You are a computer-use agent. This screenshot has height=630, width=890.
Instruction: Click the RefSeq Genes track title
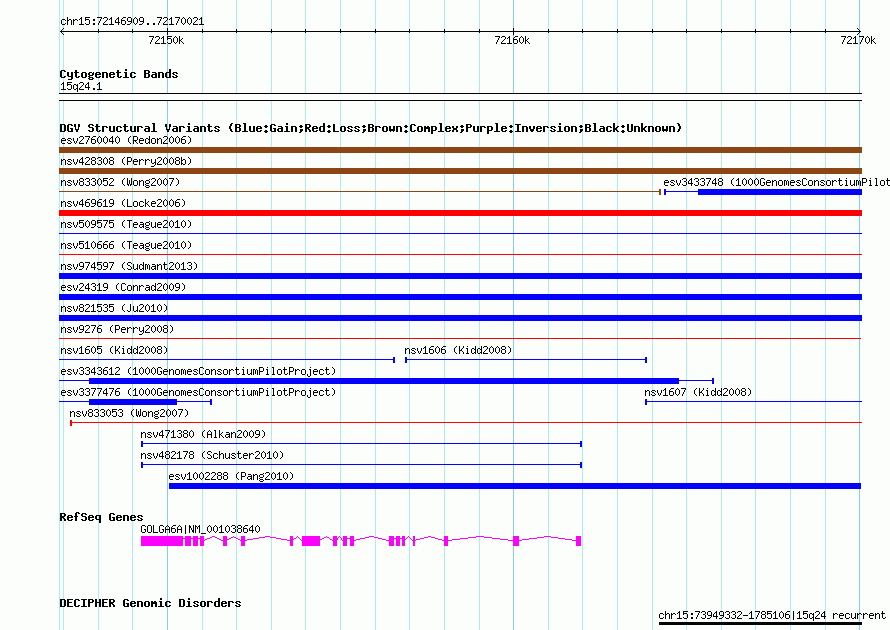click(x=102, y=517)
